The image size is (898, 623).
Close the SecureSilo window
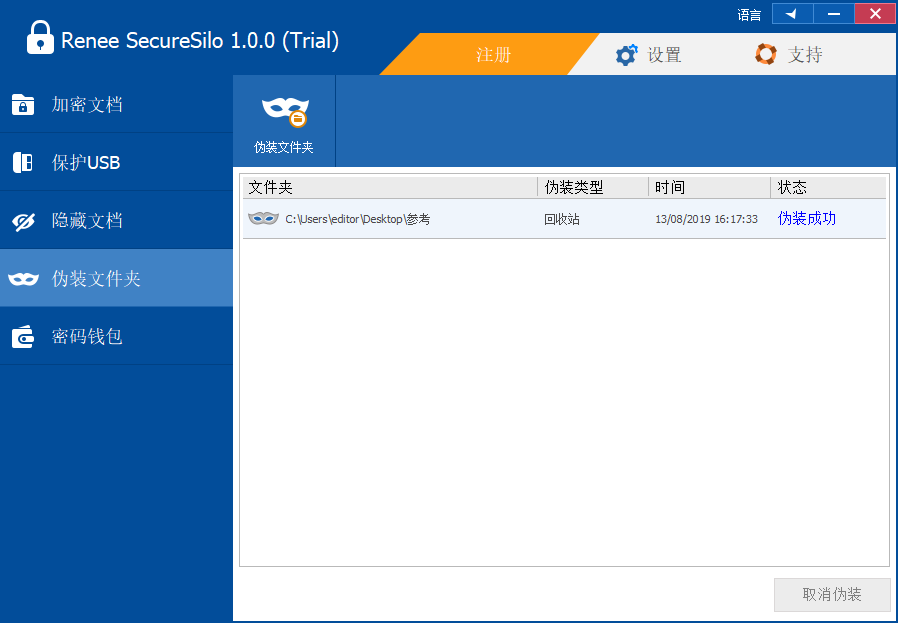(x=875, y=14)
